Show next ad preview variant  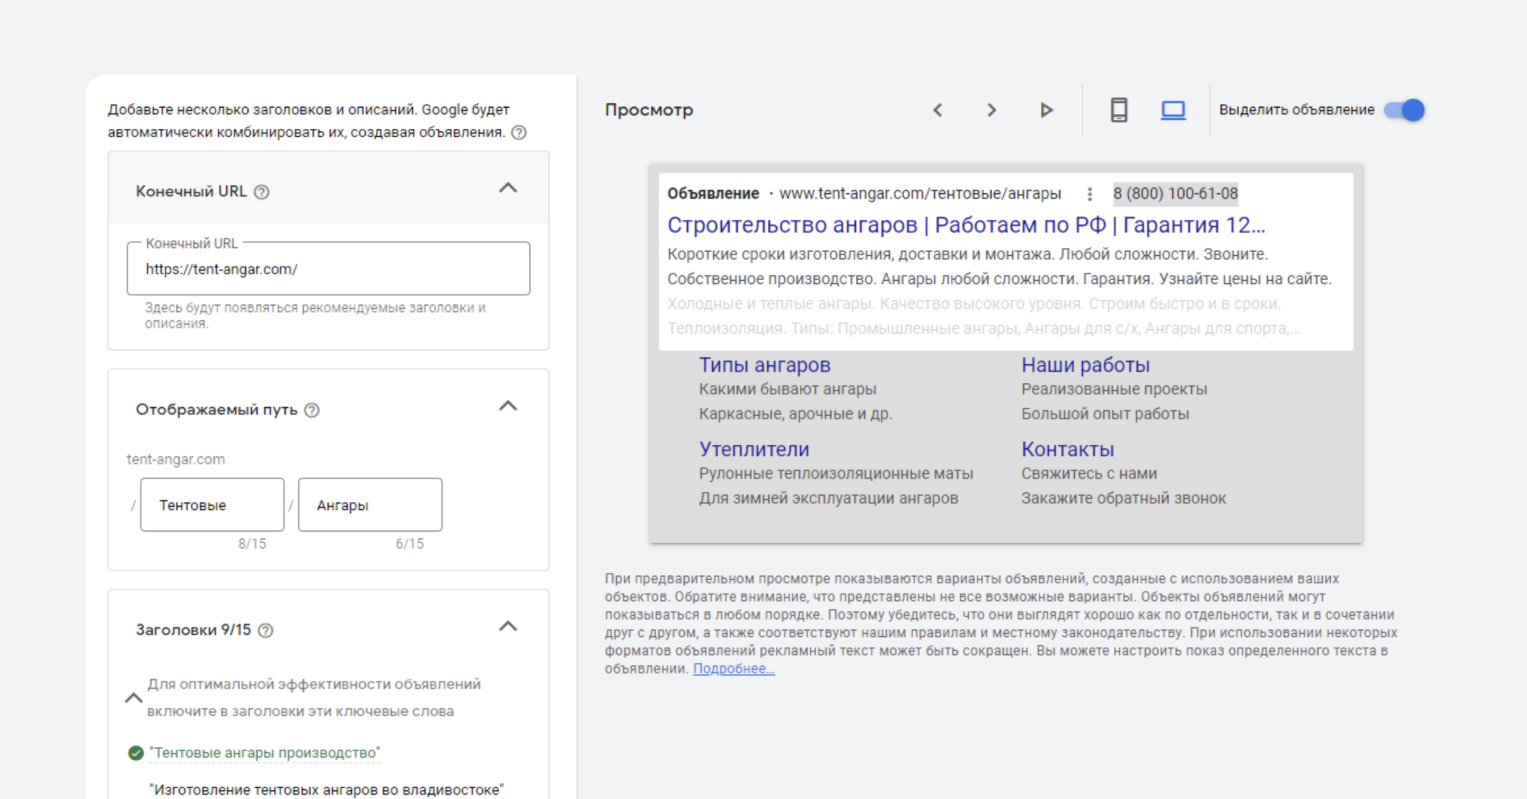pyautogui.click(x=991, y=110)
